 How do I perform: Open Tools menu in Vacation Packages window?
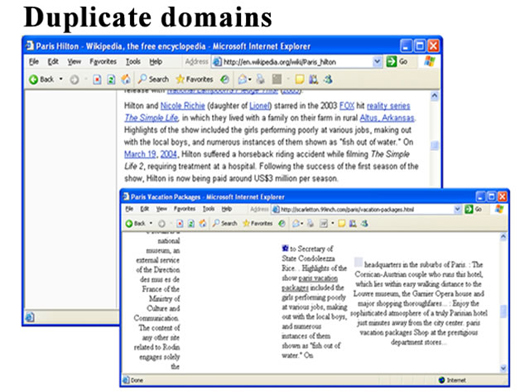(x=209, y=209)
